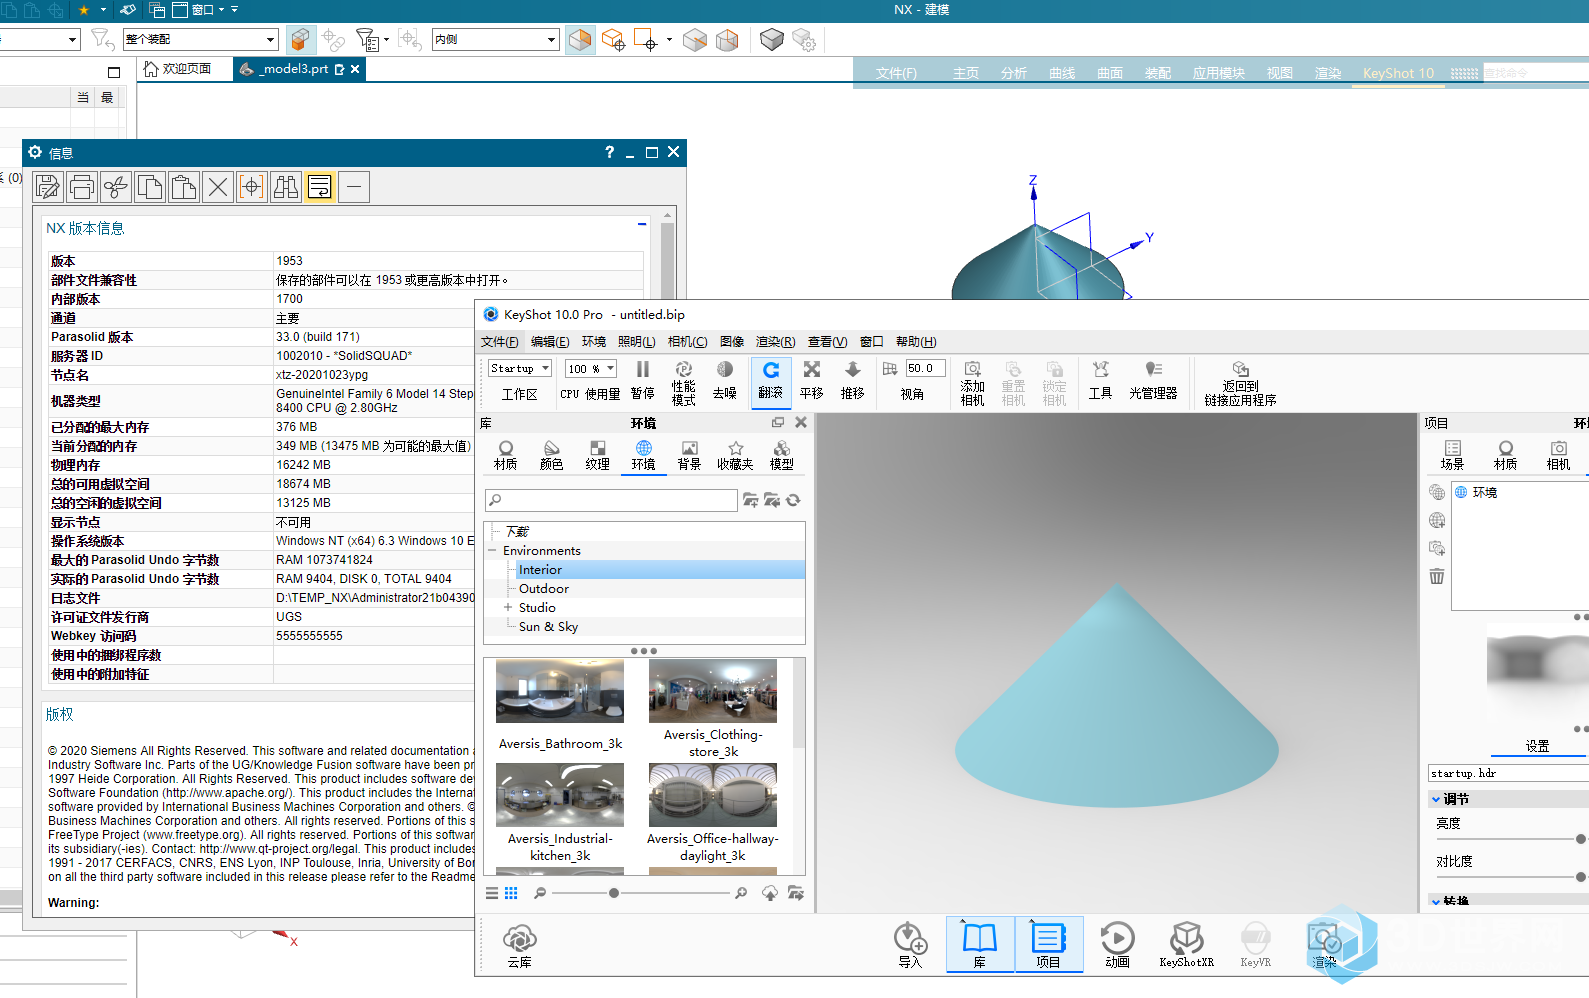Open the KeyShot 帮助(H) menu
The height and width of the screenshot is (998, 1589).
916,342
